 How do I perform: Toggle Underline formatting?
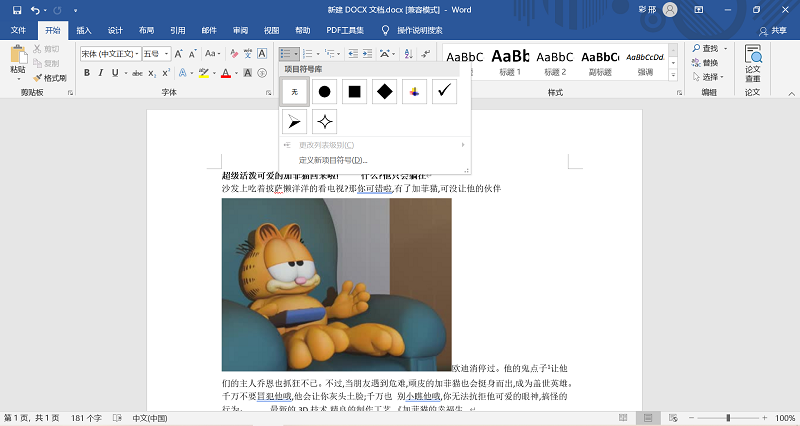(115, 73)
